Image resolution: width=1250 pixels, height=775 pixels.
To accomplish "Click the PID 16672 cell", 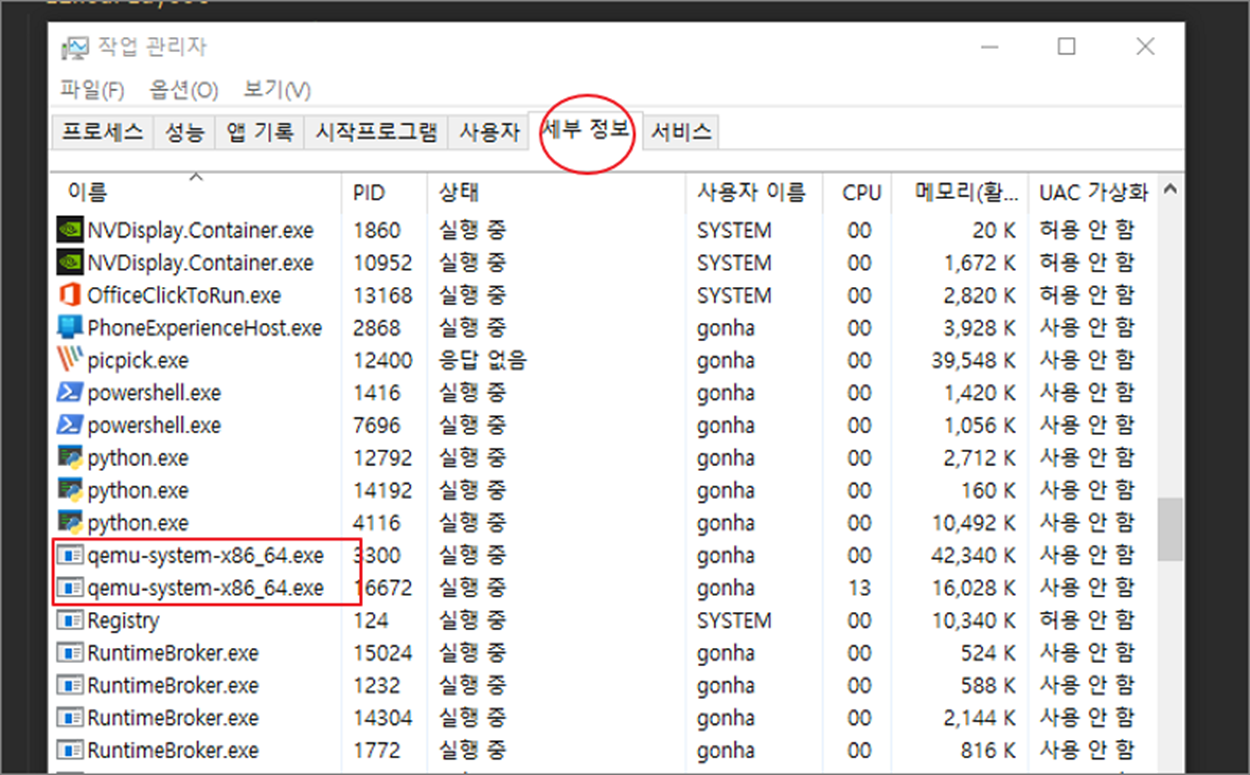I will [x=382, y=588].
